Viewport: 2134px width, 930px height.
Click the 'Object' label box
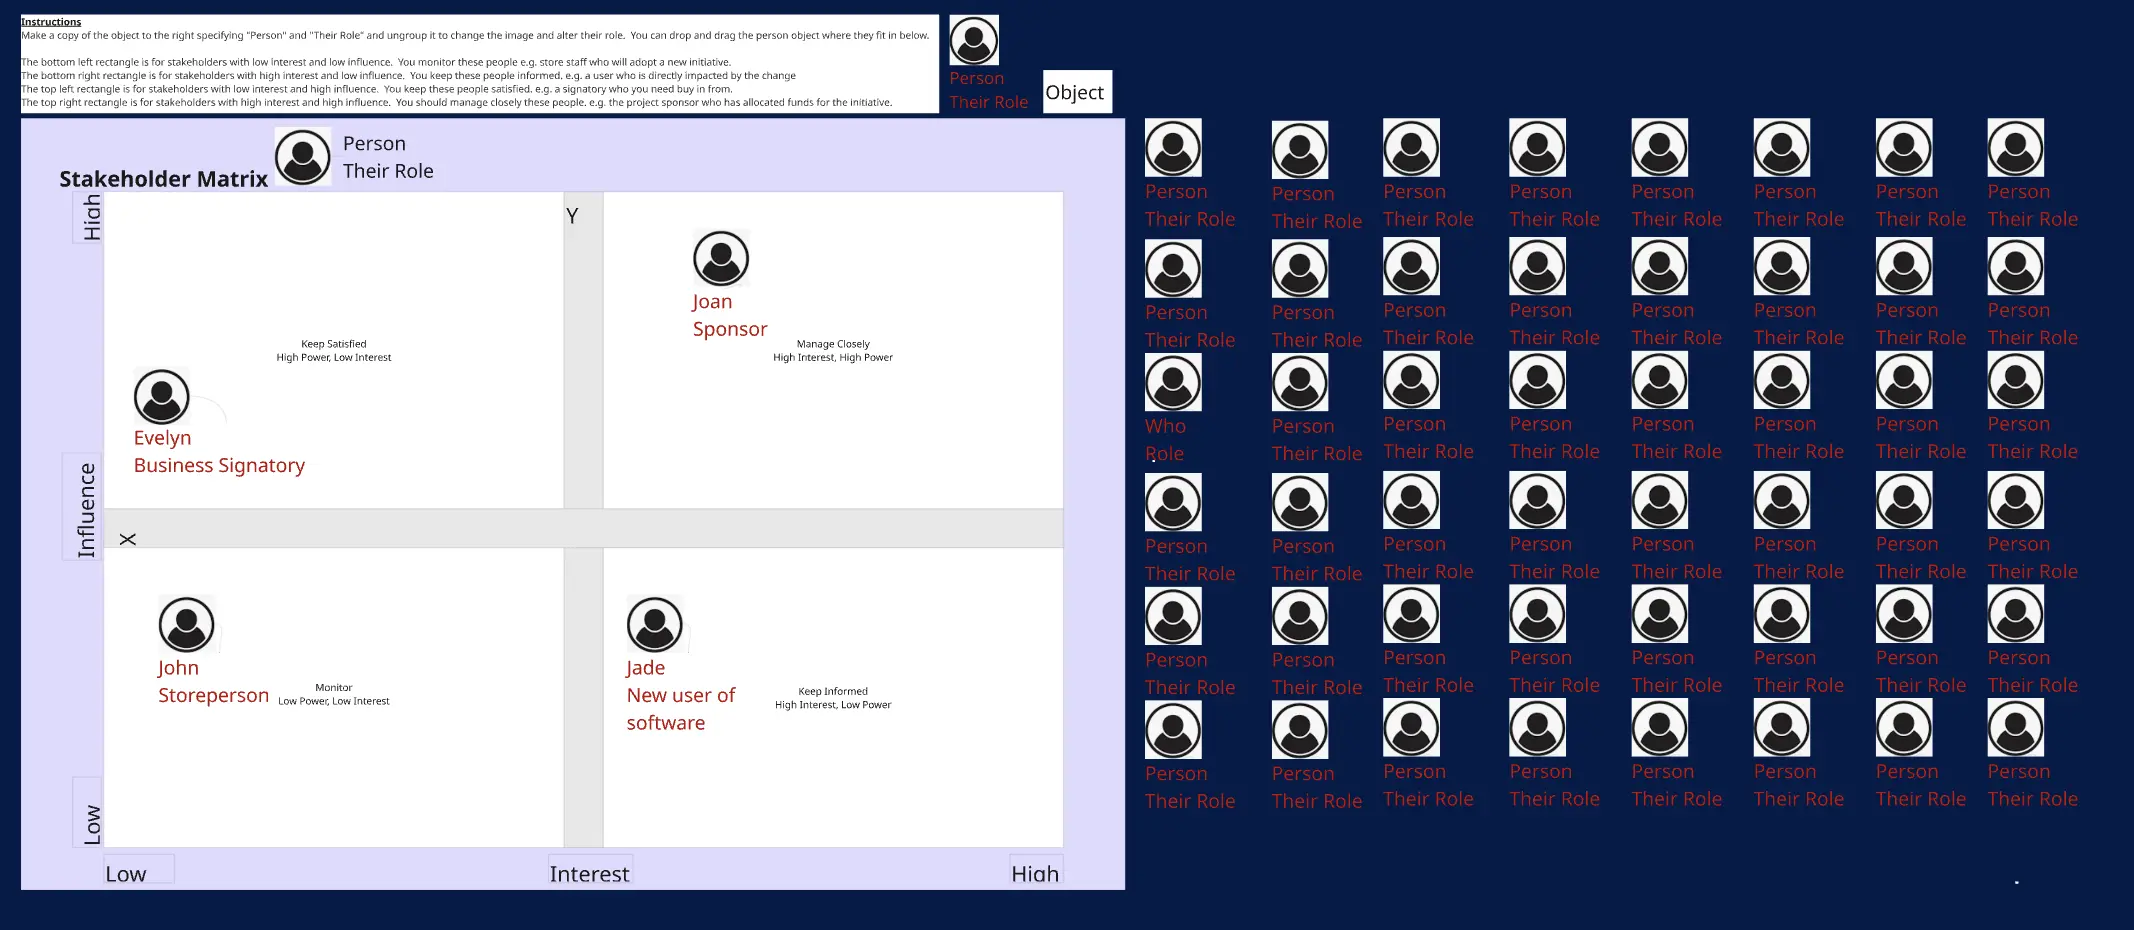click(1076, 92)
